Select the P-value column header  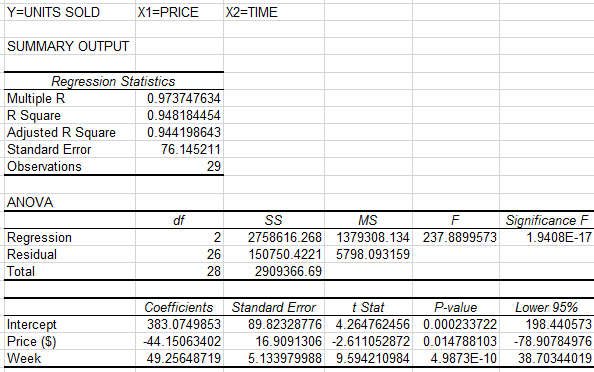click(455, 307)
